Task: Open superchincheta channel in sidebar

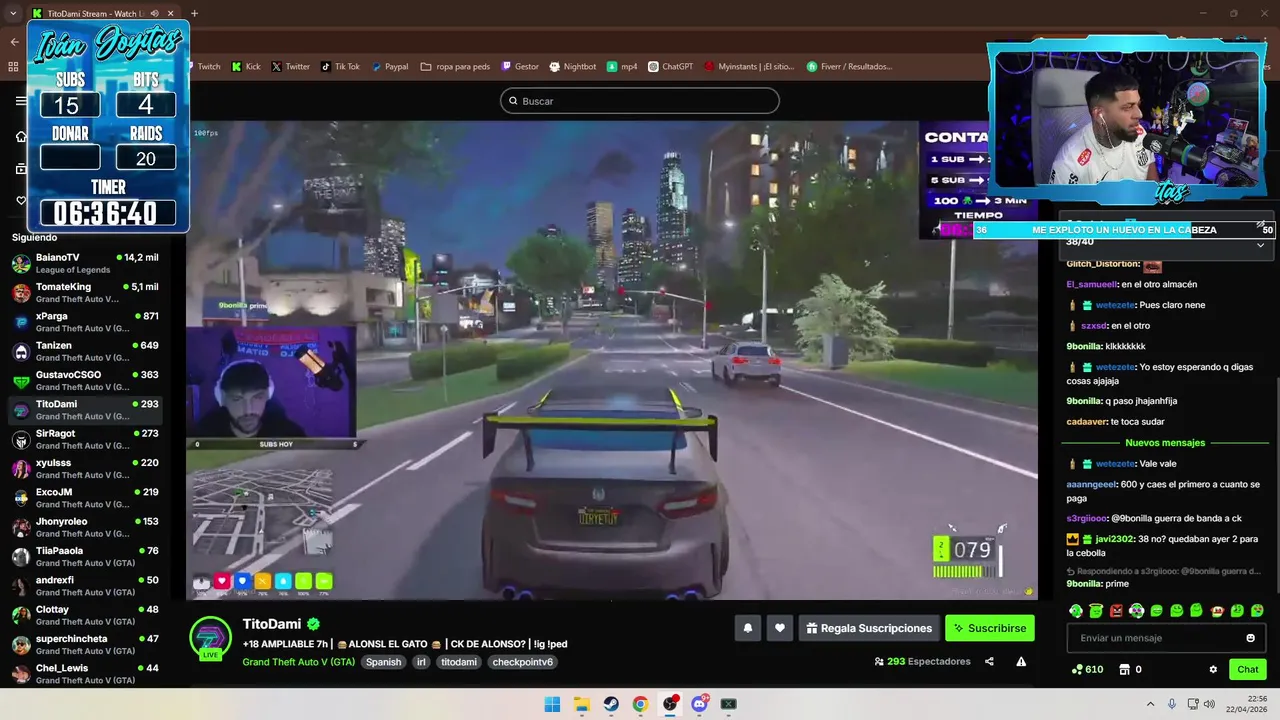Action: pos(85,645)
